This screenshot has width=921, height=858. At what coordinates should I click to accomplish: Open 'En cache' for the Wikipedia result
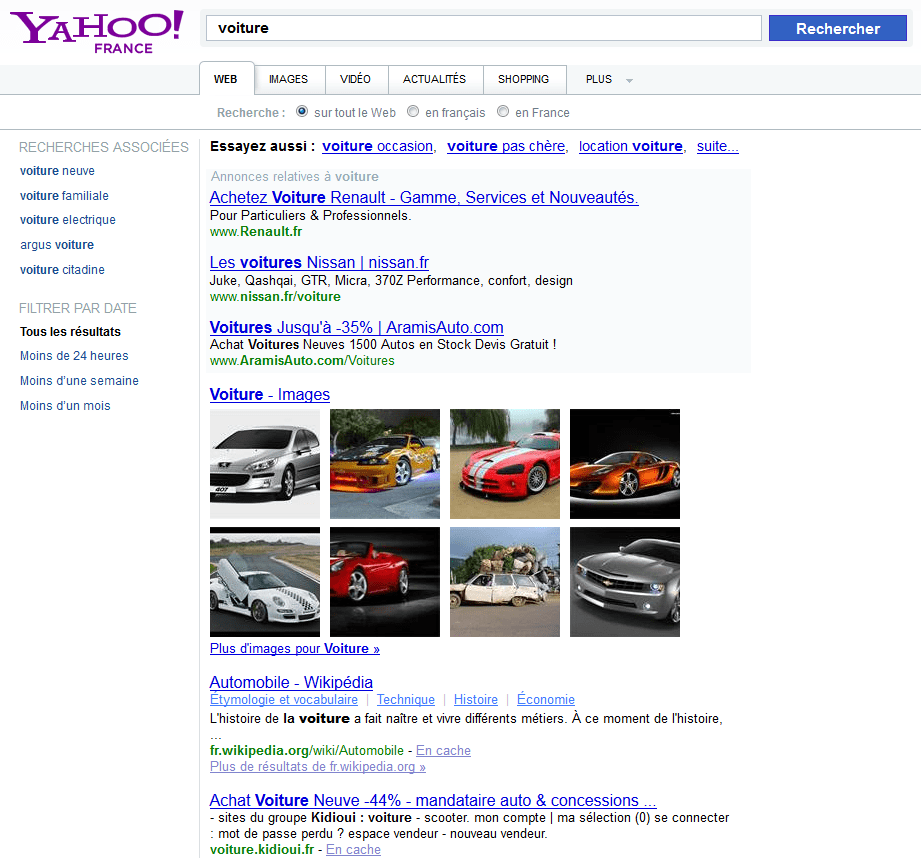click(x=443, y=751)
